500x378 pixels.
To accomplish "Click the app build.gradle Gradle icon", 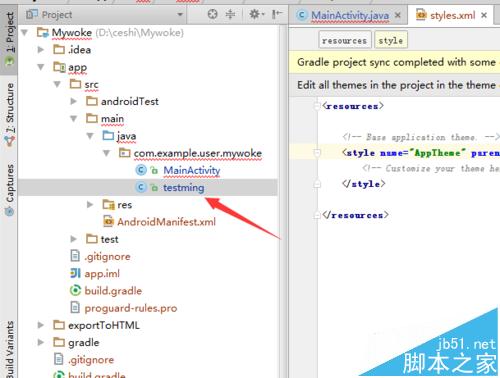I will (x=75, y=291).
